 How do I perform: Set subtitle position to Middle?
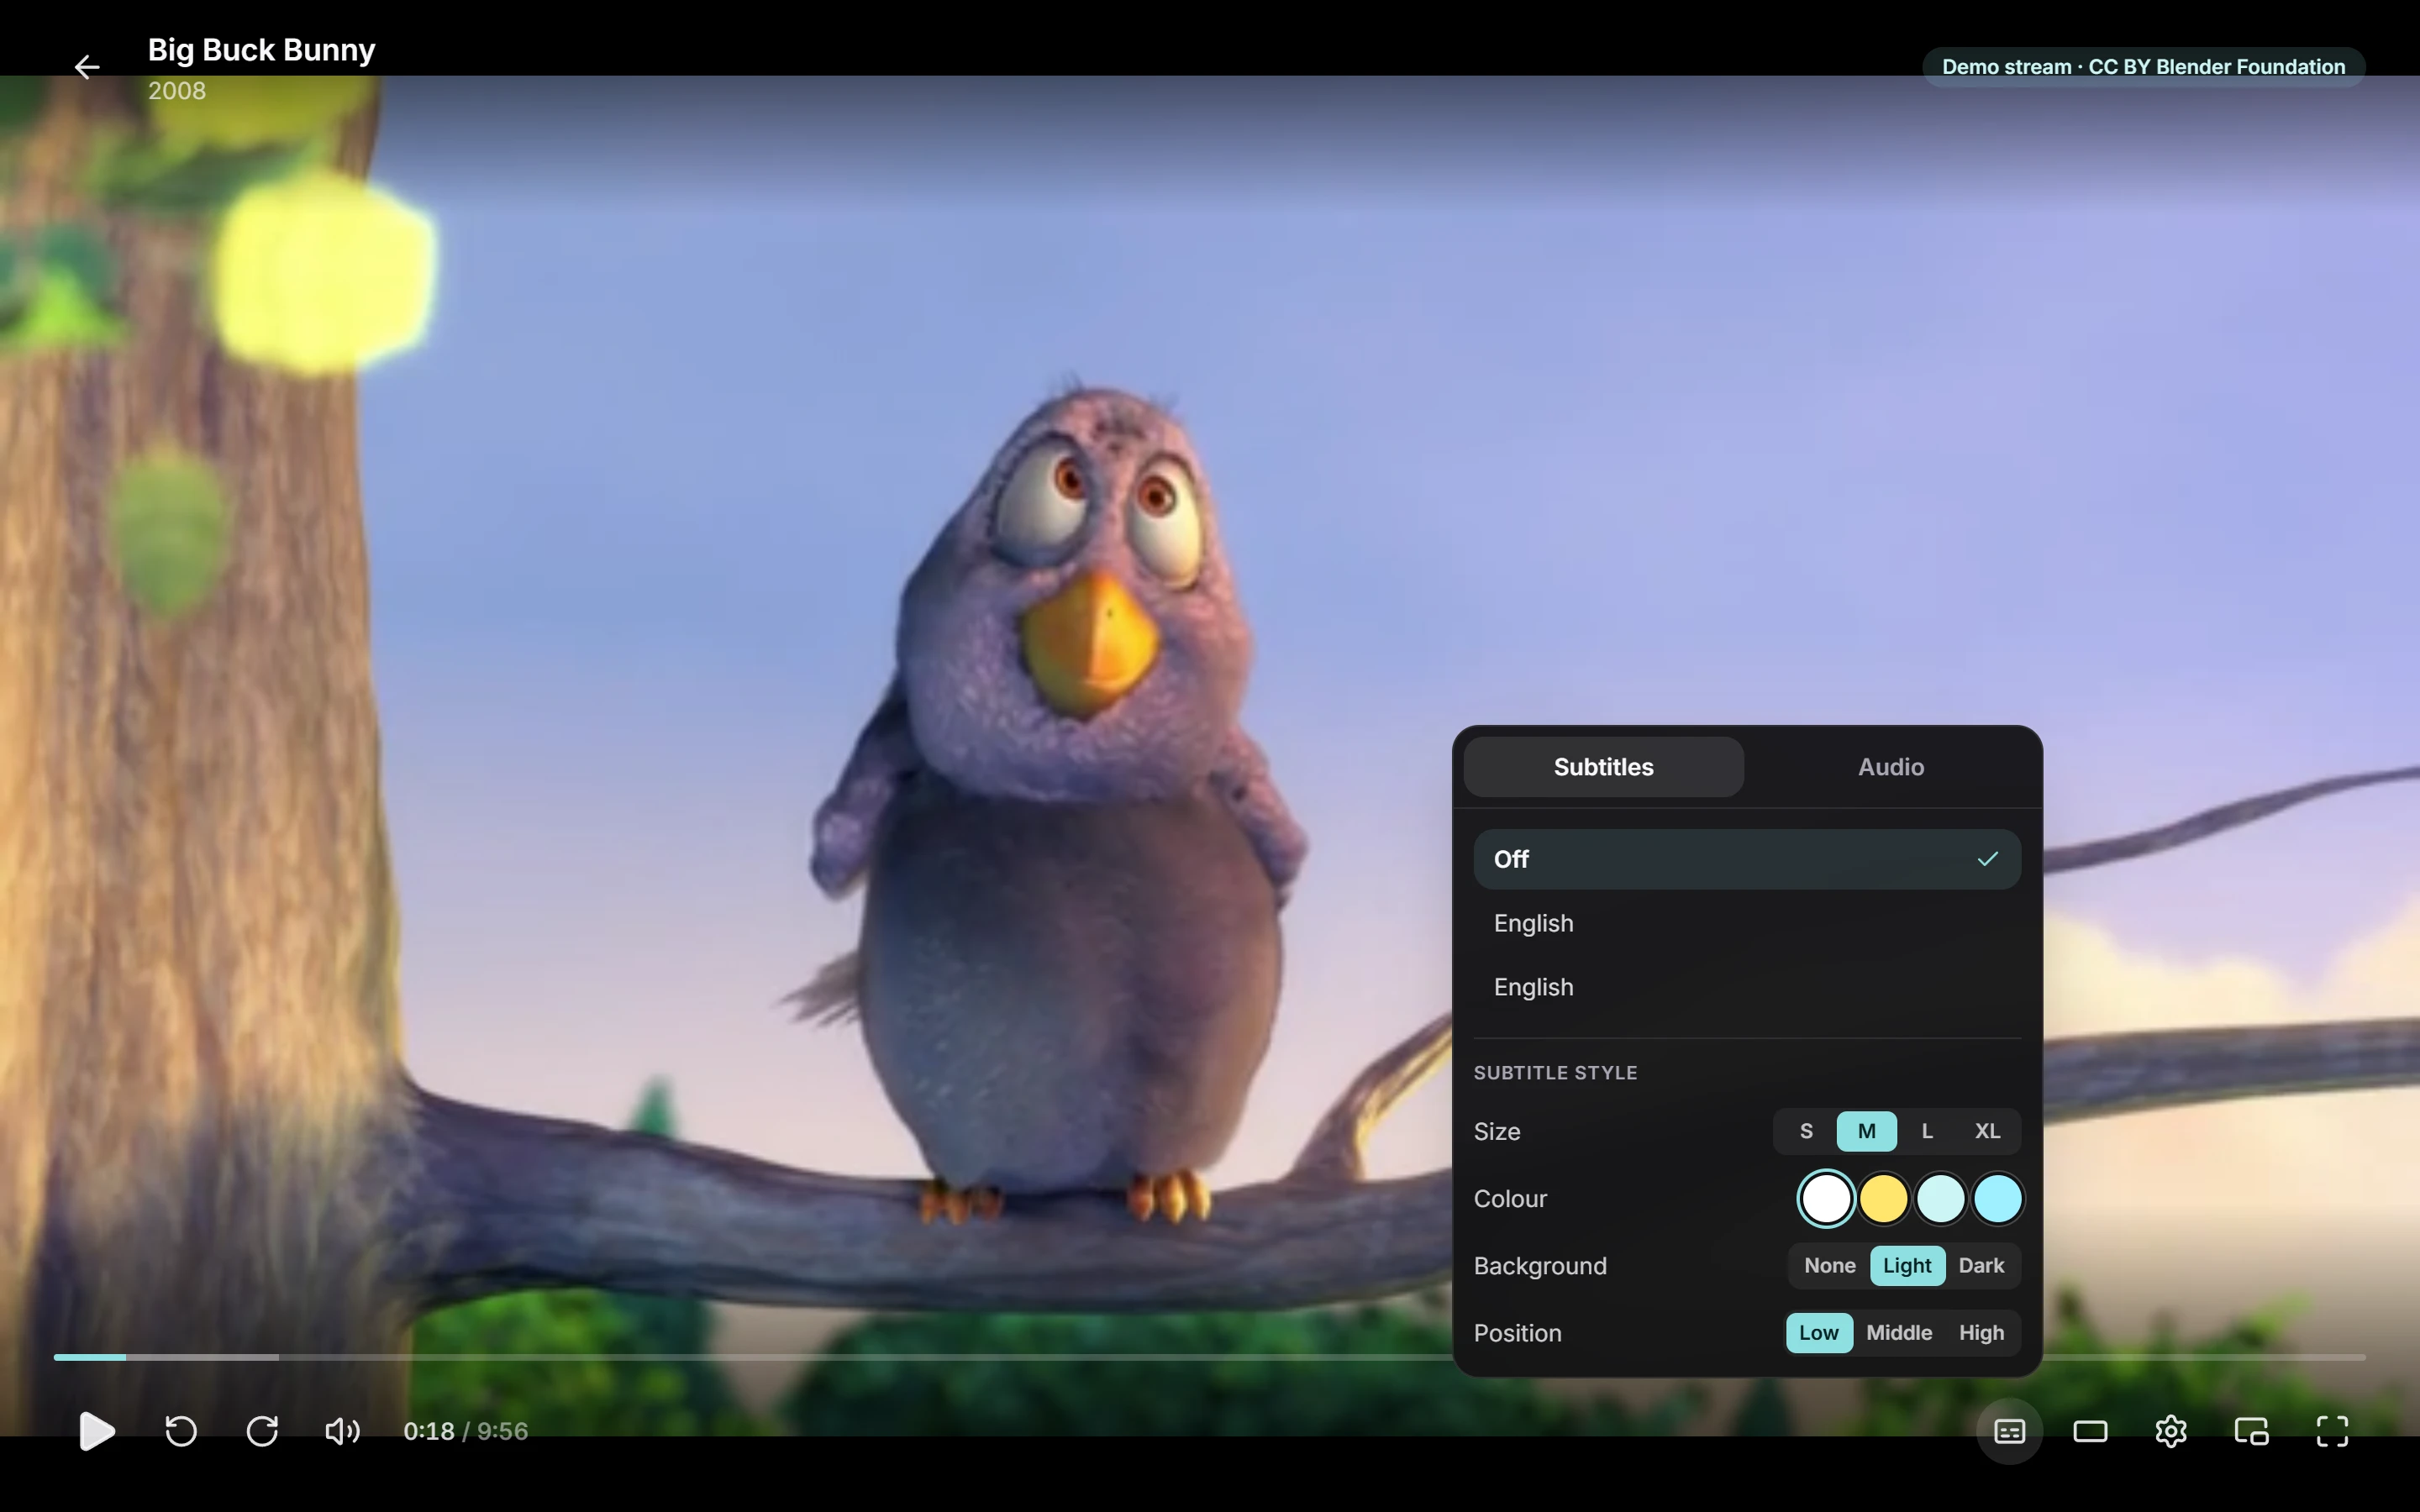coord(1899,1333)
